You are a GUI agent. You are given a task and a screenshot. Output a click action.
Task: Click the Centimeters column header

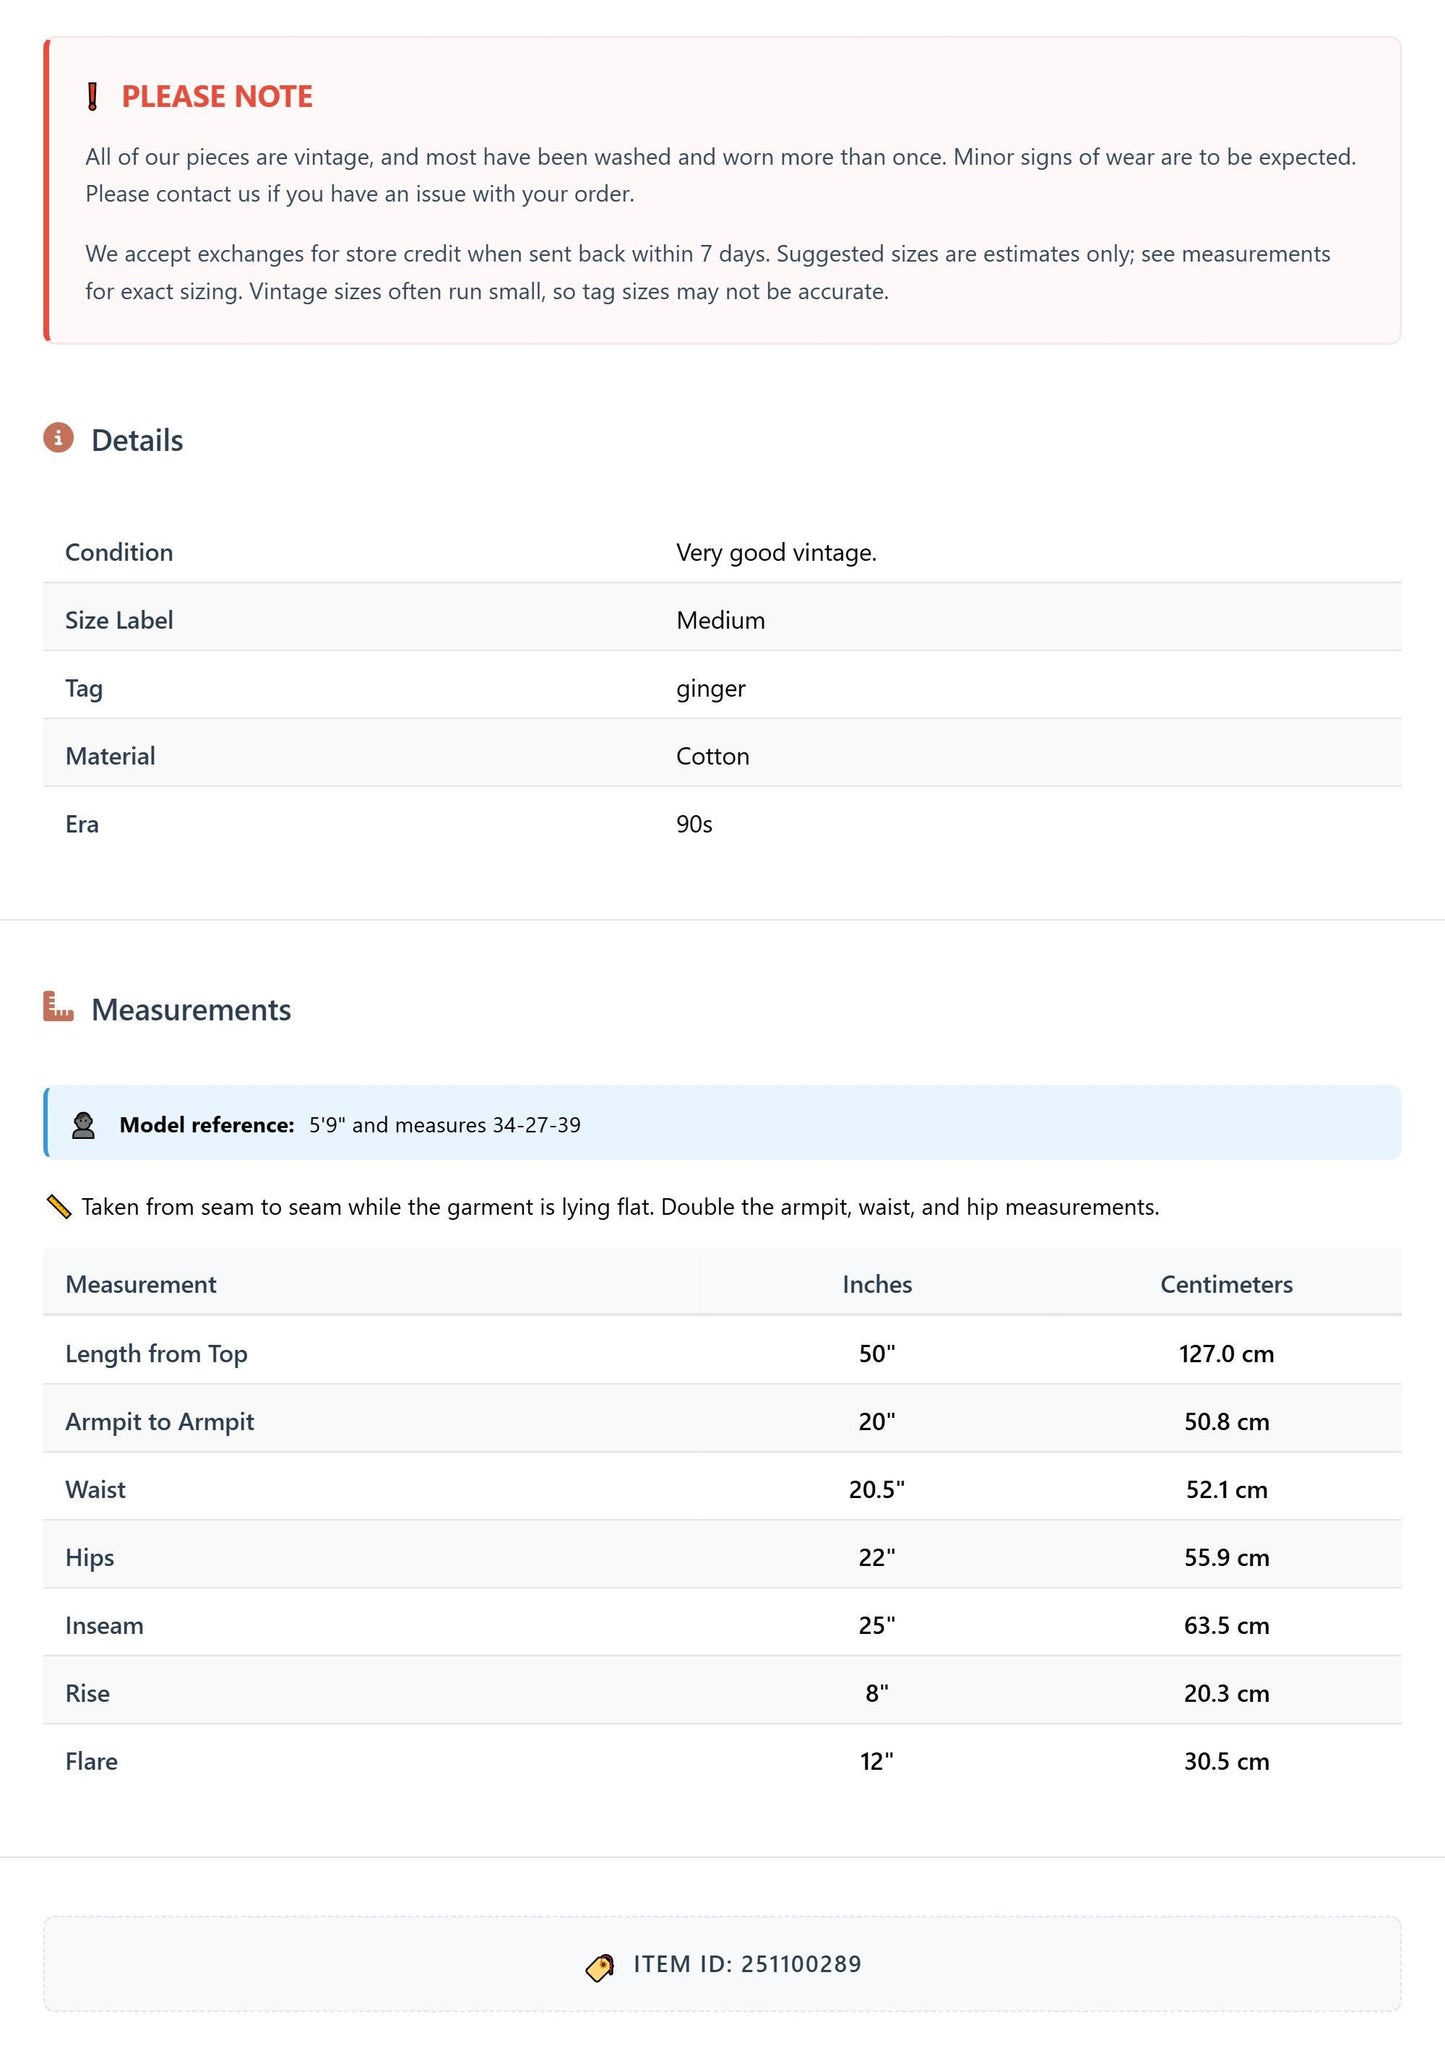pos(1226,1284)
